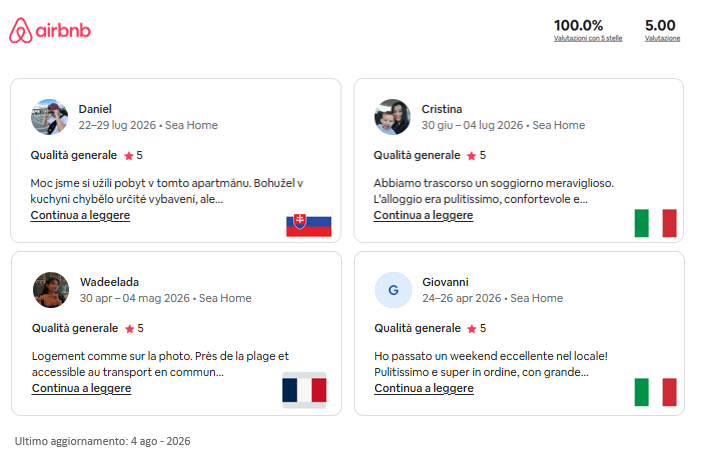This screenshot has width=711, height=452.
Task: Click the star icon in Cristina's rating
Action: (x=472, y=156)
